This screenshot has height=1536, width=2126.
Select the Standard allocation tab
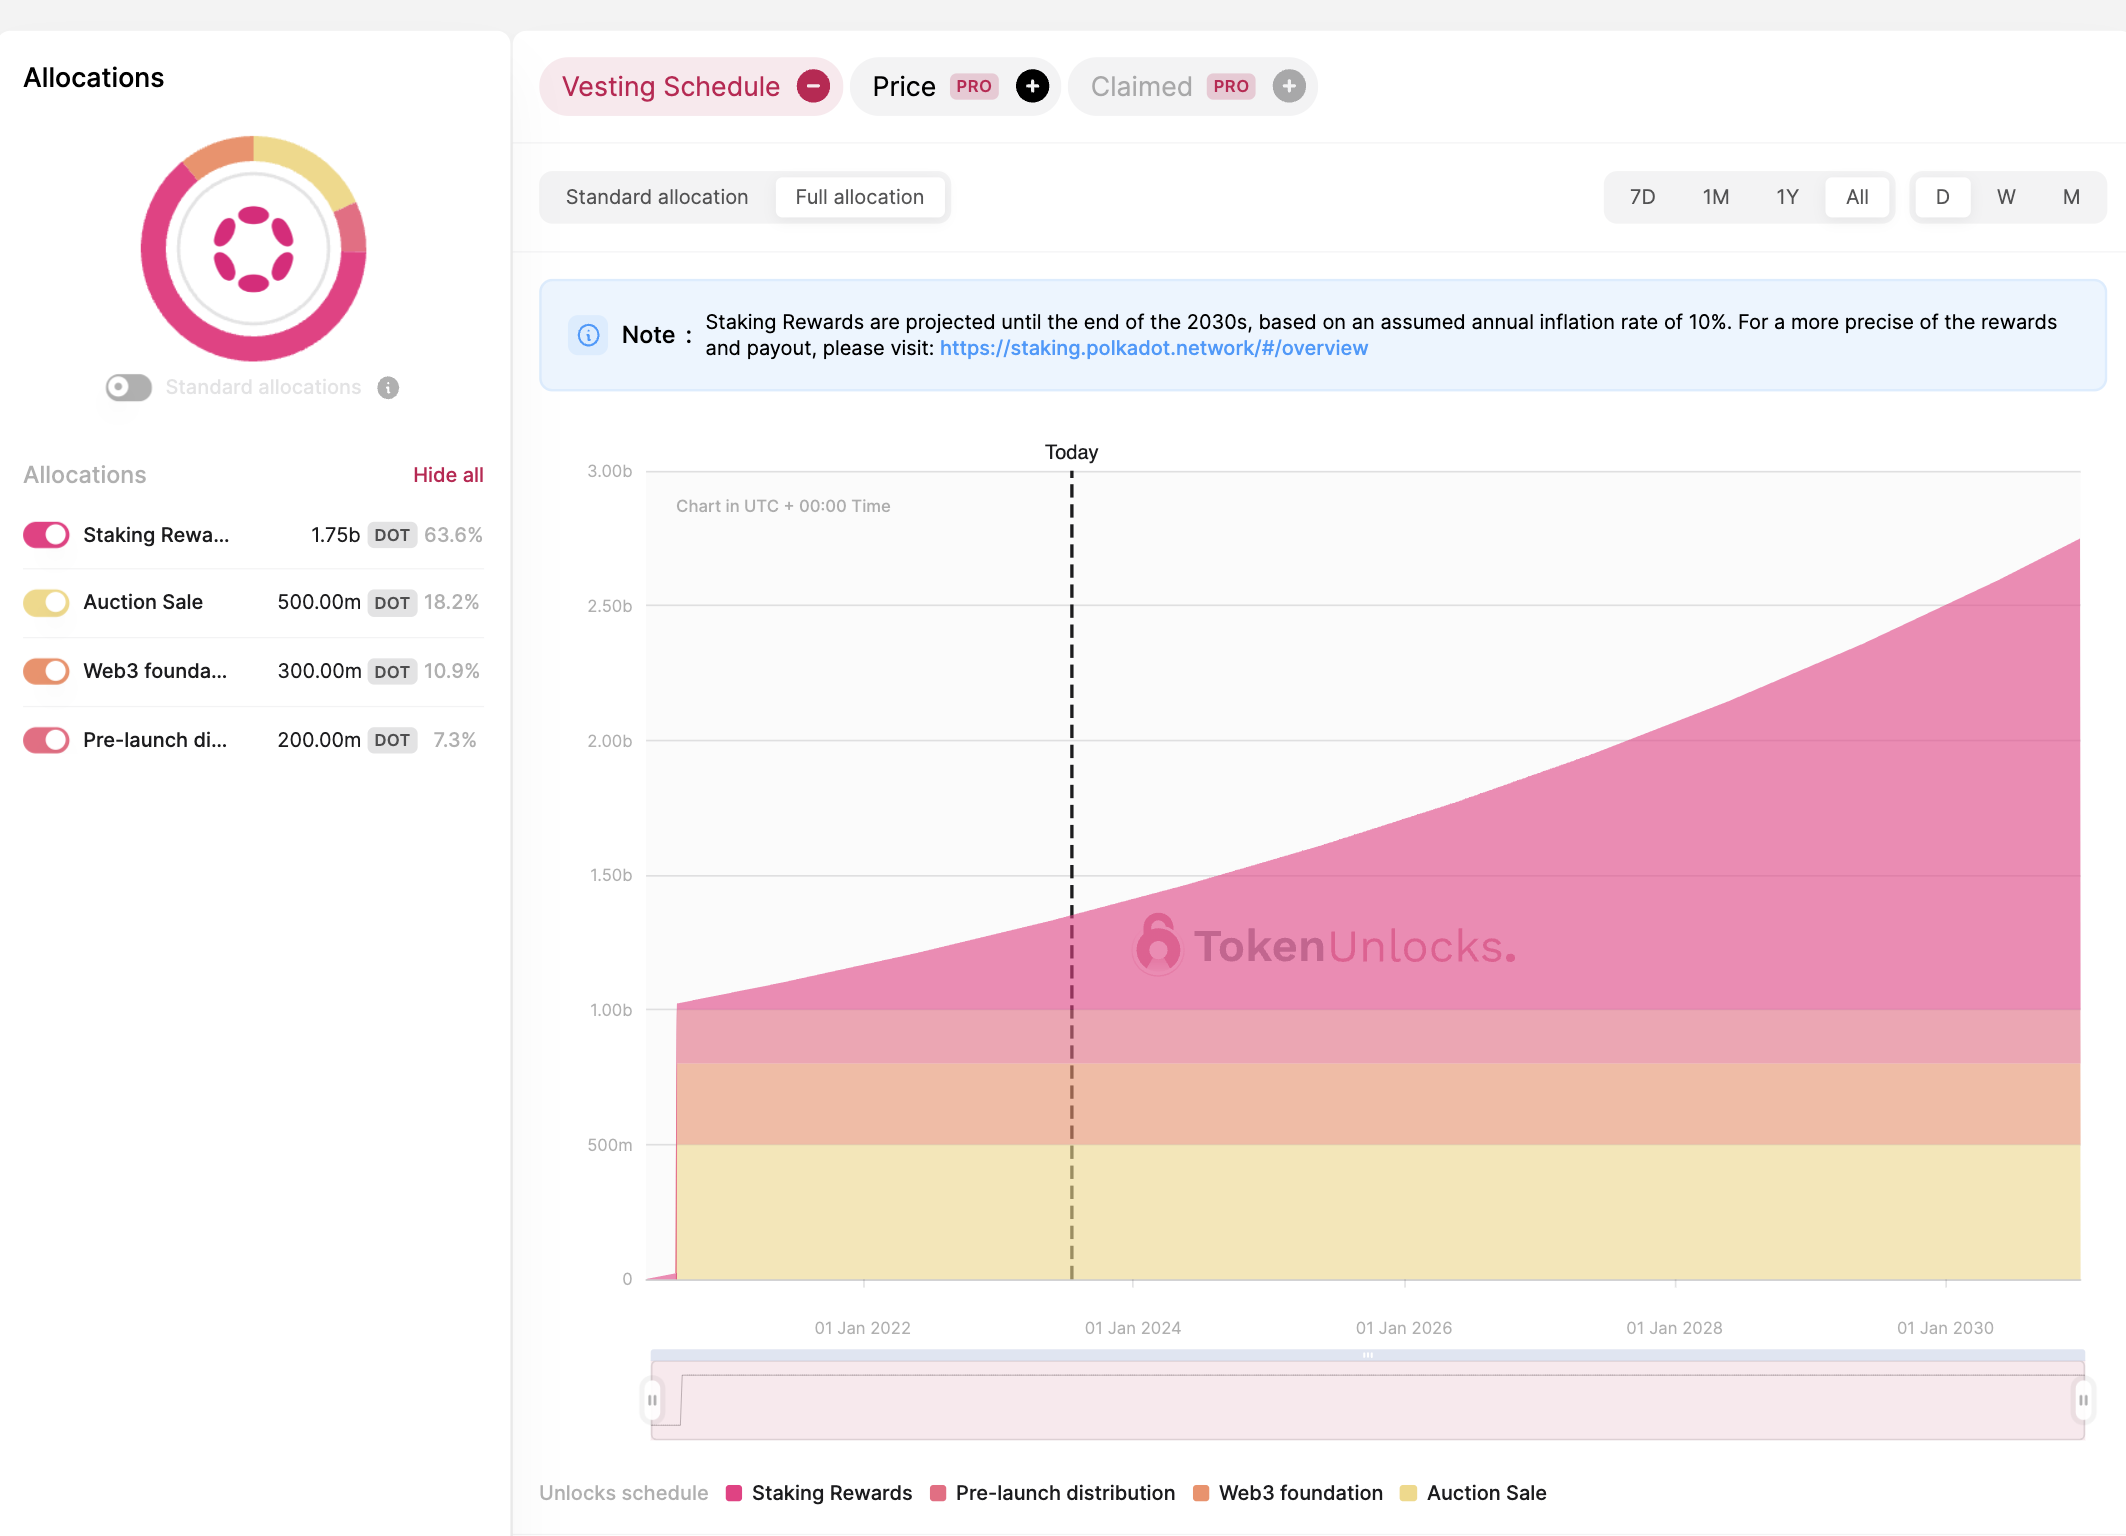pos(657,197)
